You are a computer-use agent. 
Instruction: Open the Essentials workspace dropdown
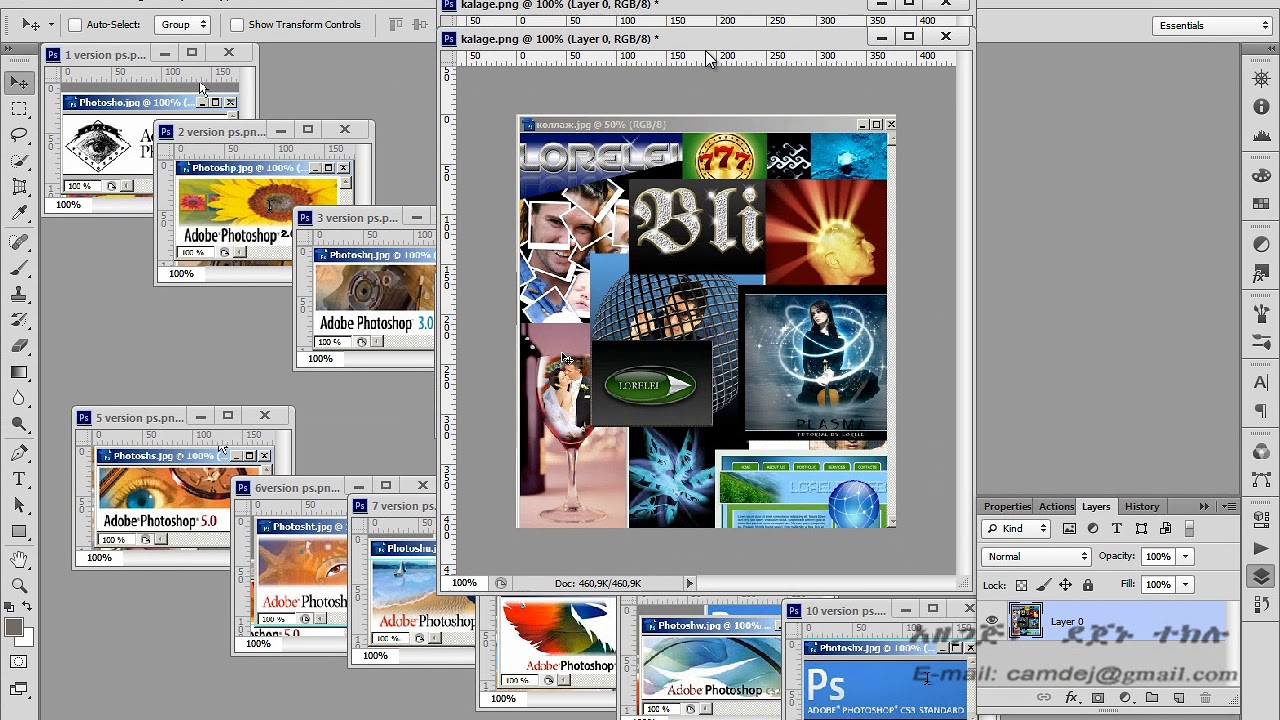point(1212,25)
